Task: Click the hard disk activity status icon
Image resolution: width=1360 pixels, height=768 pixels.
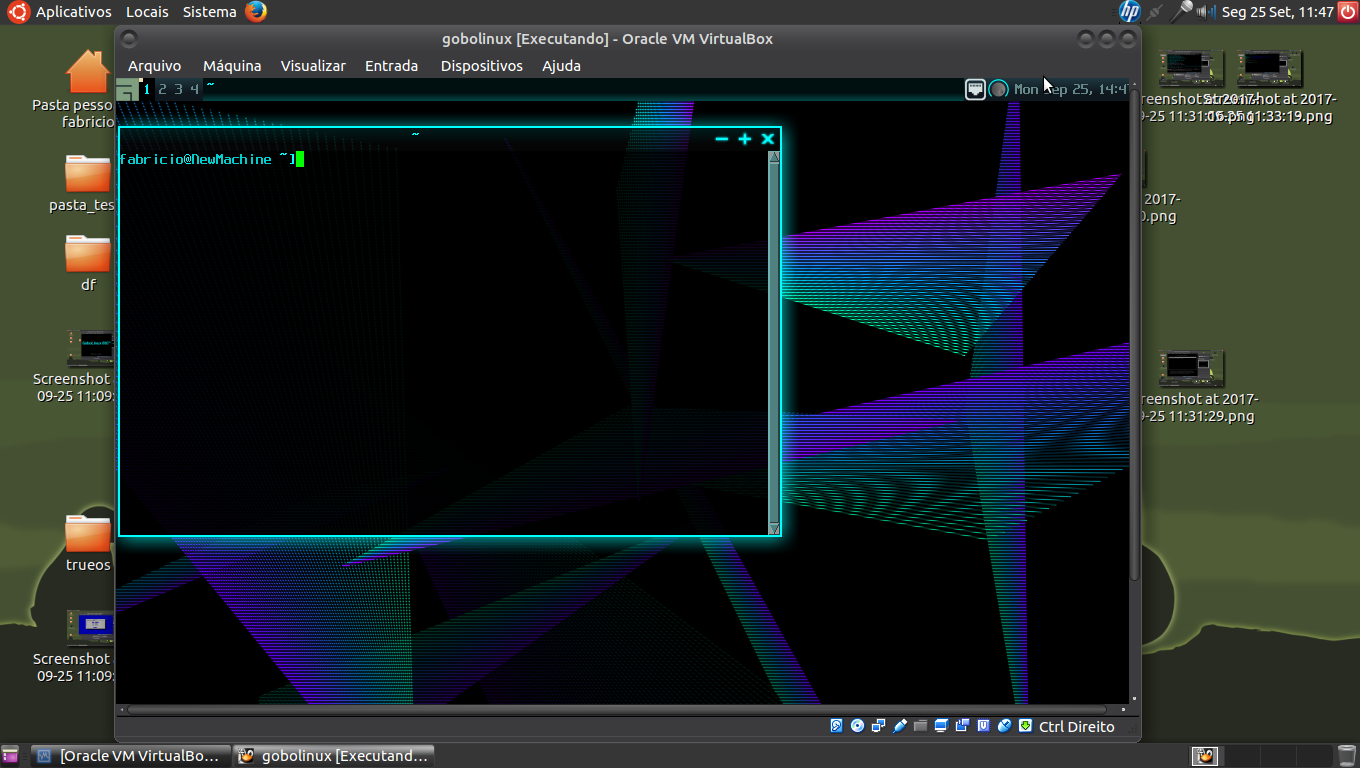Action: point(834,726)
